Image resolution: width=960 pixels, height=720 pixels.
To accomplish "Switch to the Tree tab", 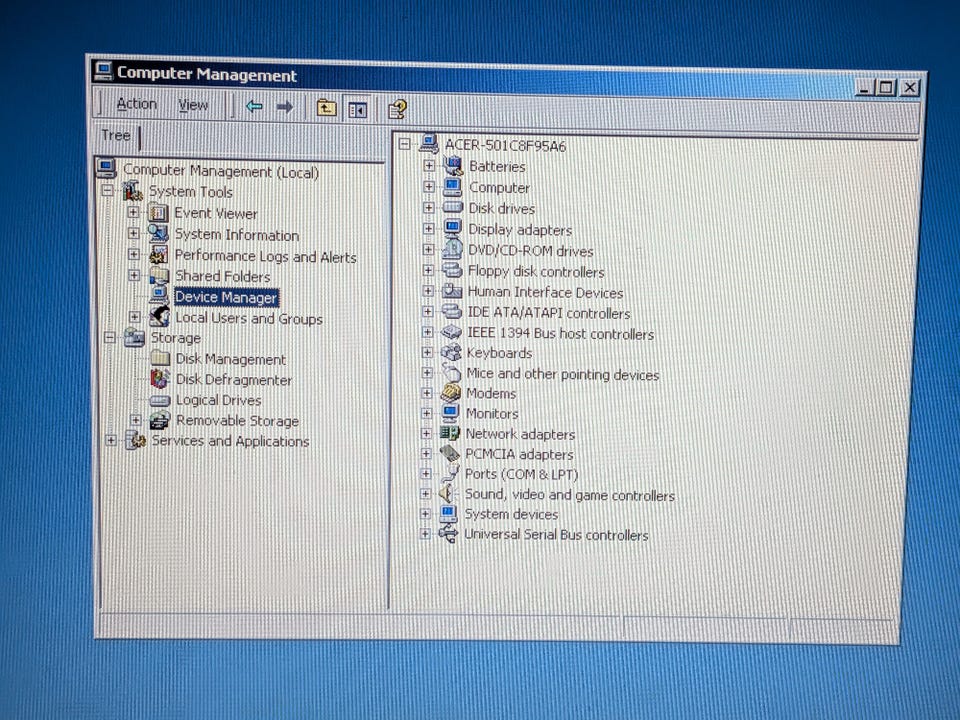I will point(116,135).
